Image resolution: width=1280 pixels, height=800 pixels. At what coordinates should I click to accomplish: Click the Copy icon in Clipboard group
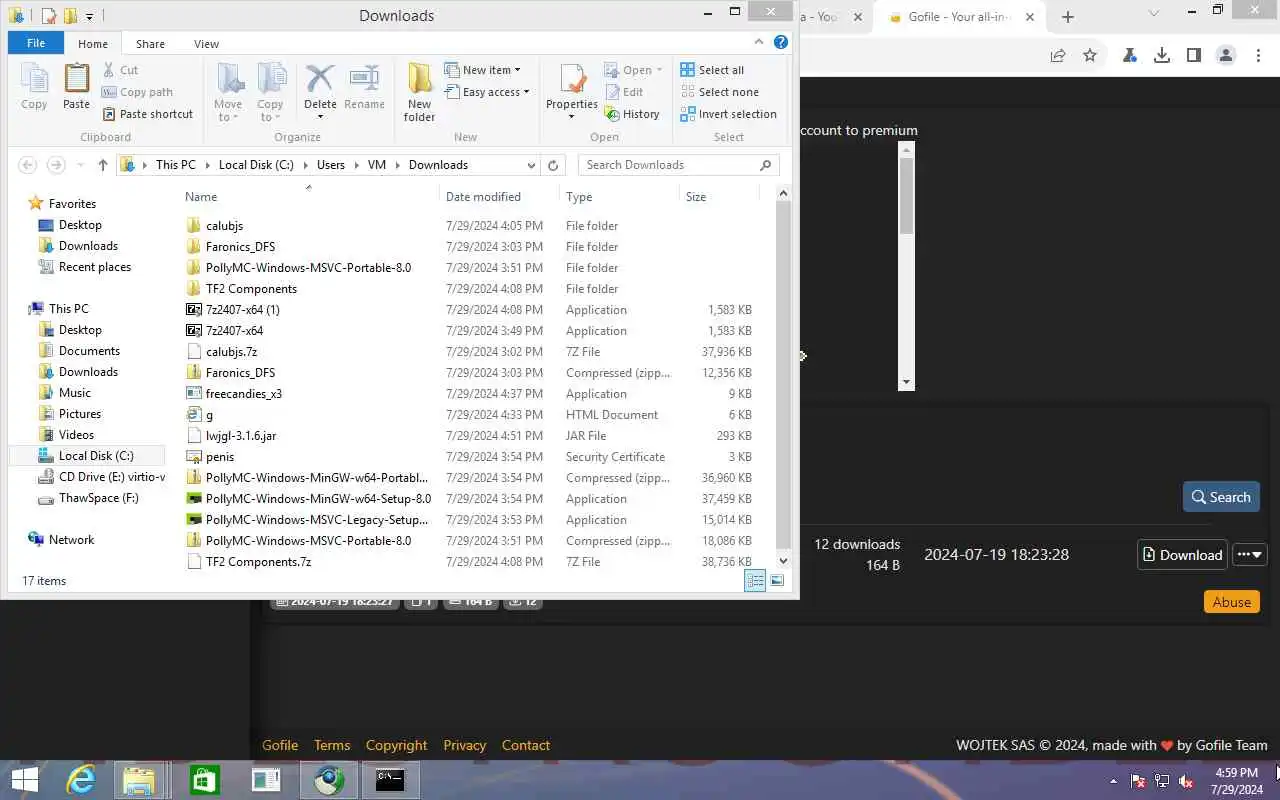pos(34,86)
